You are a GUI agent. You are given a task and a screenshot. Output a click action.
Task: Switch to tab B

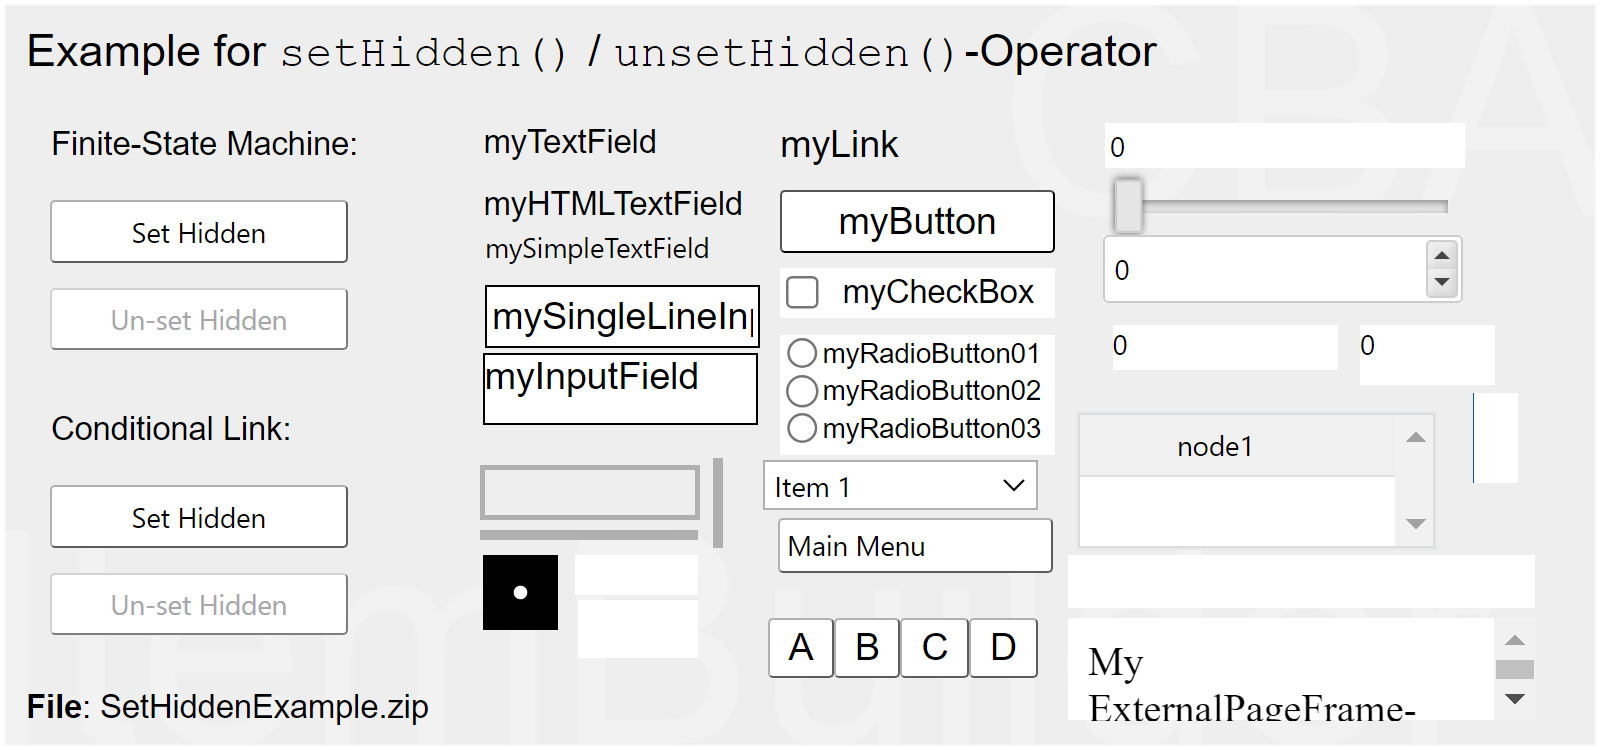pyautogui.click(x=867, y=648)
